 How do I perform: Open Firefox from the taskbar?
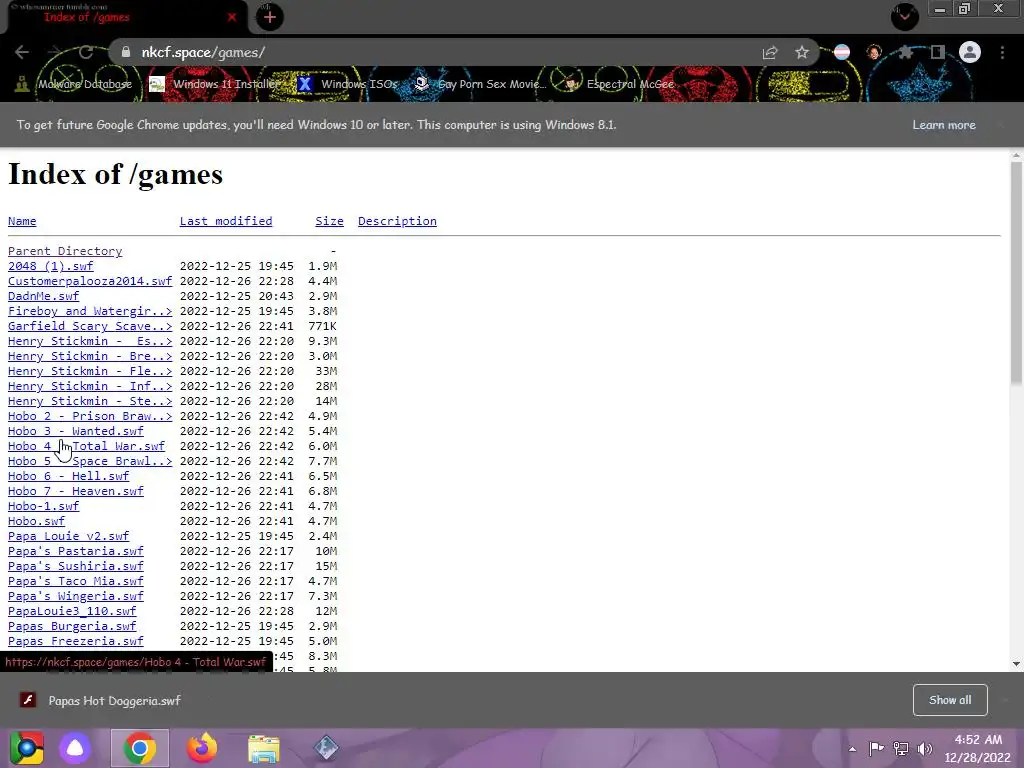coord(202,748)
